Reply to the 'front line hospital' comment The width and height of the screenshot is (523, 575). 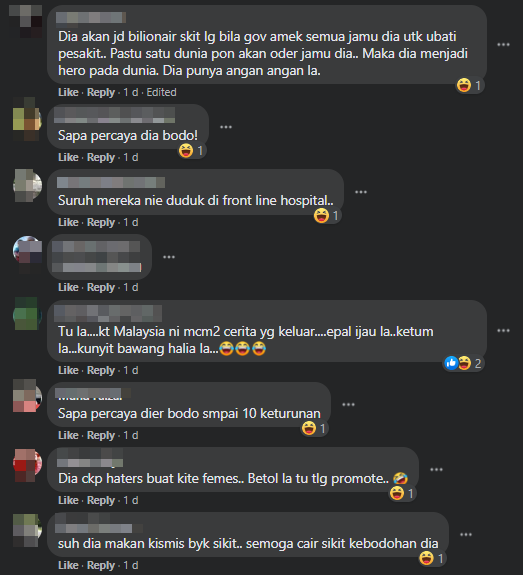pos(101,222)
